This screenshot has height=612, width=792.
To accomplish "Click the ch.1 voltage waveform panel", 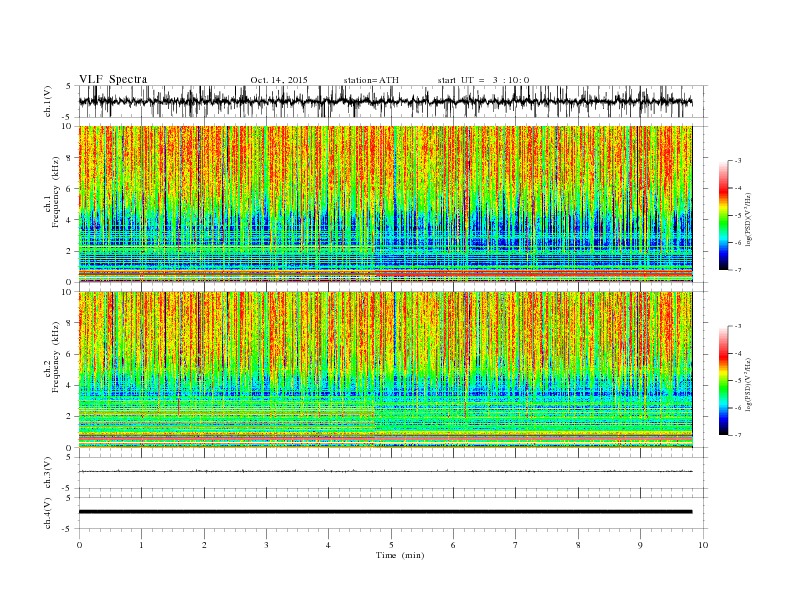I will (x=393, y=101).
